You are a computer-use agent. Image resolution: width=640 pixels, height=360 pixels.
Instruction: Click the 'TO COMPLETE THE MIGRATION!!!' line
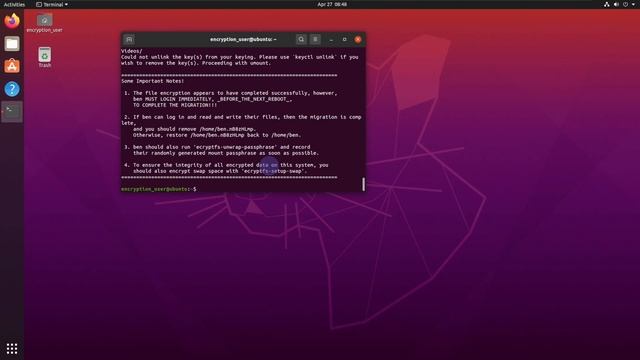coord(175,105)
